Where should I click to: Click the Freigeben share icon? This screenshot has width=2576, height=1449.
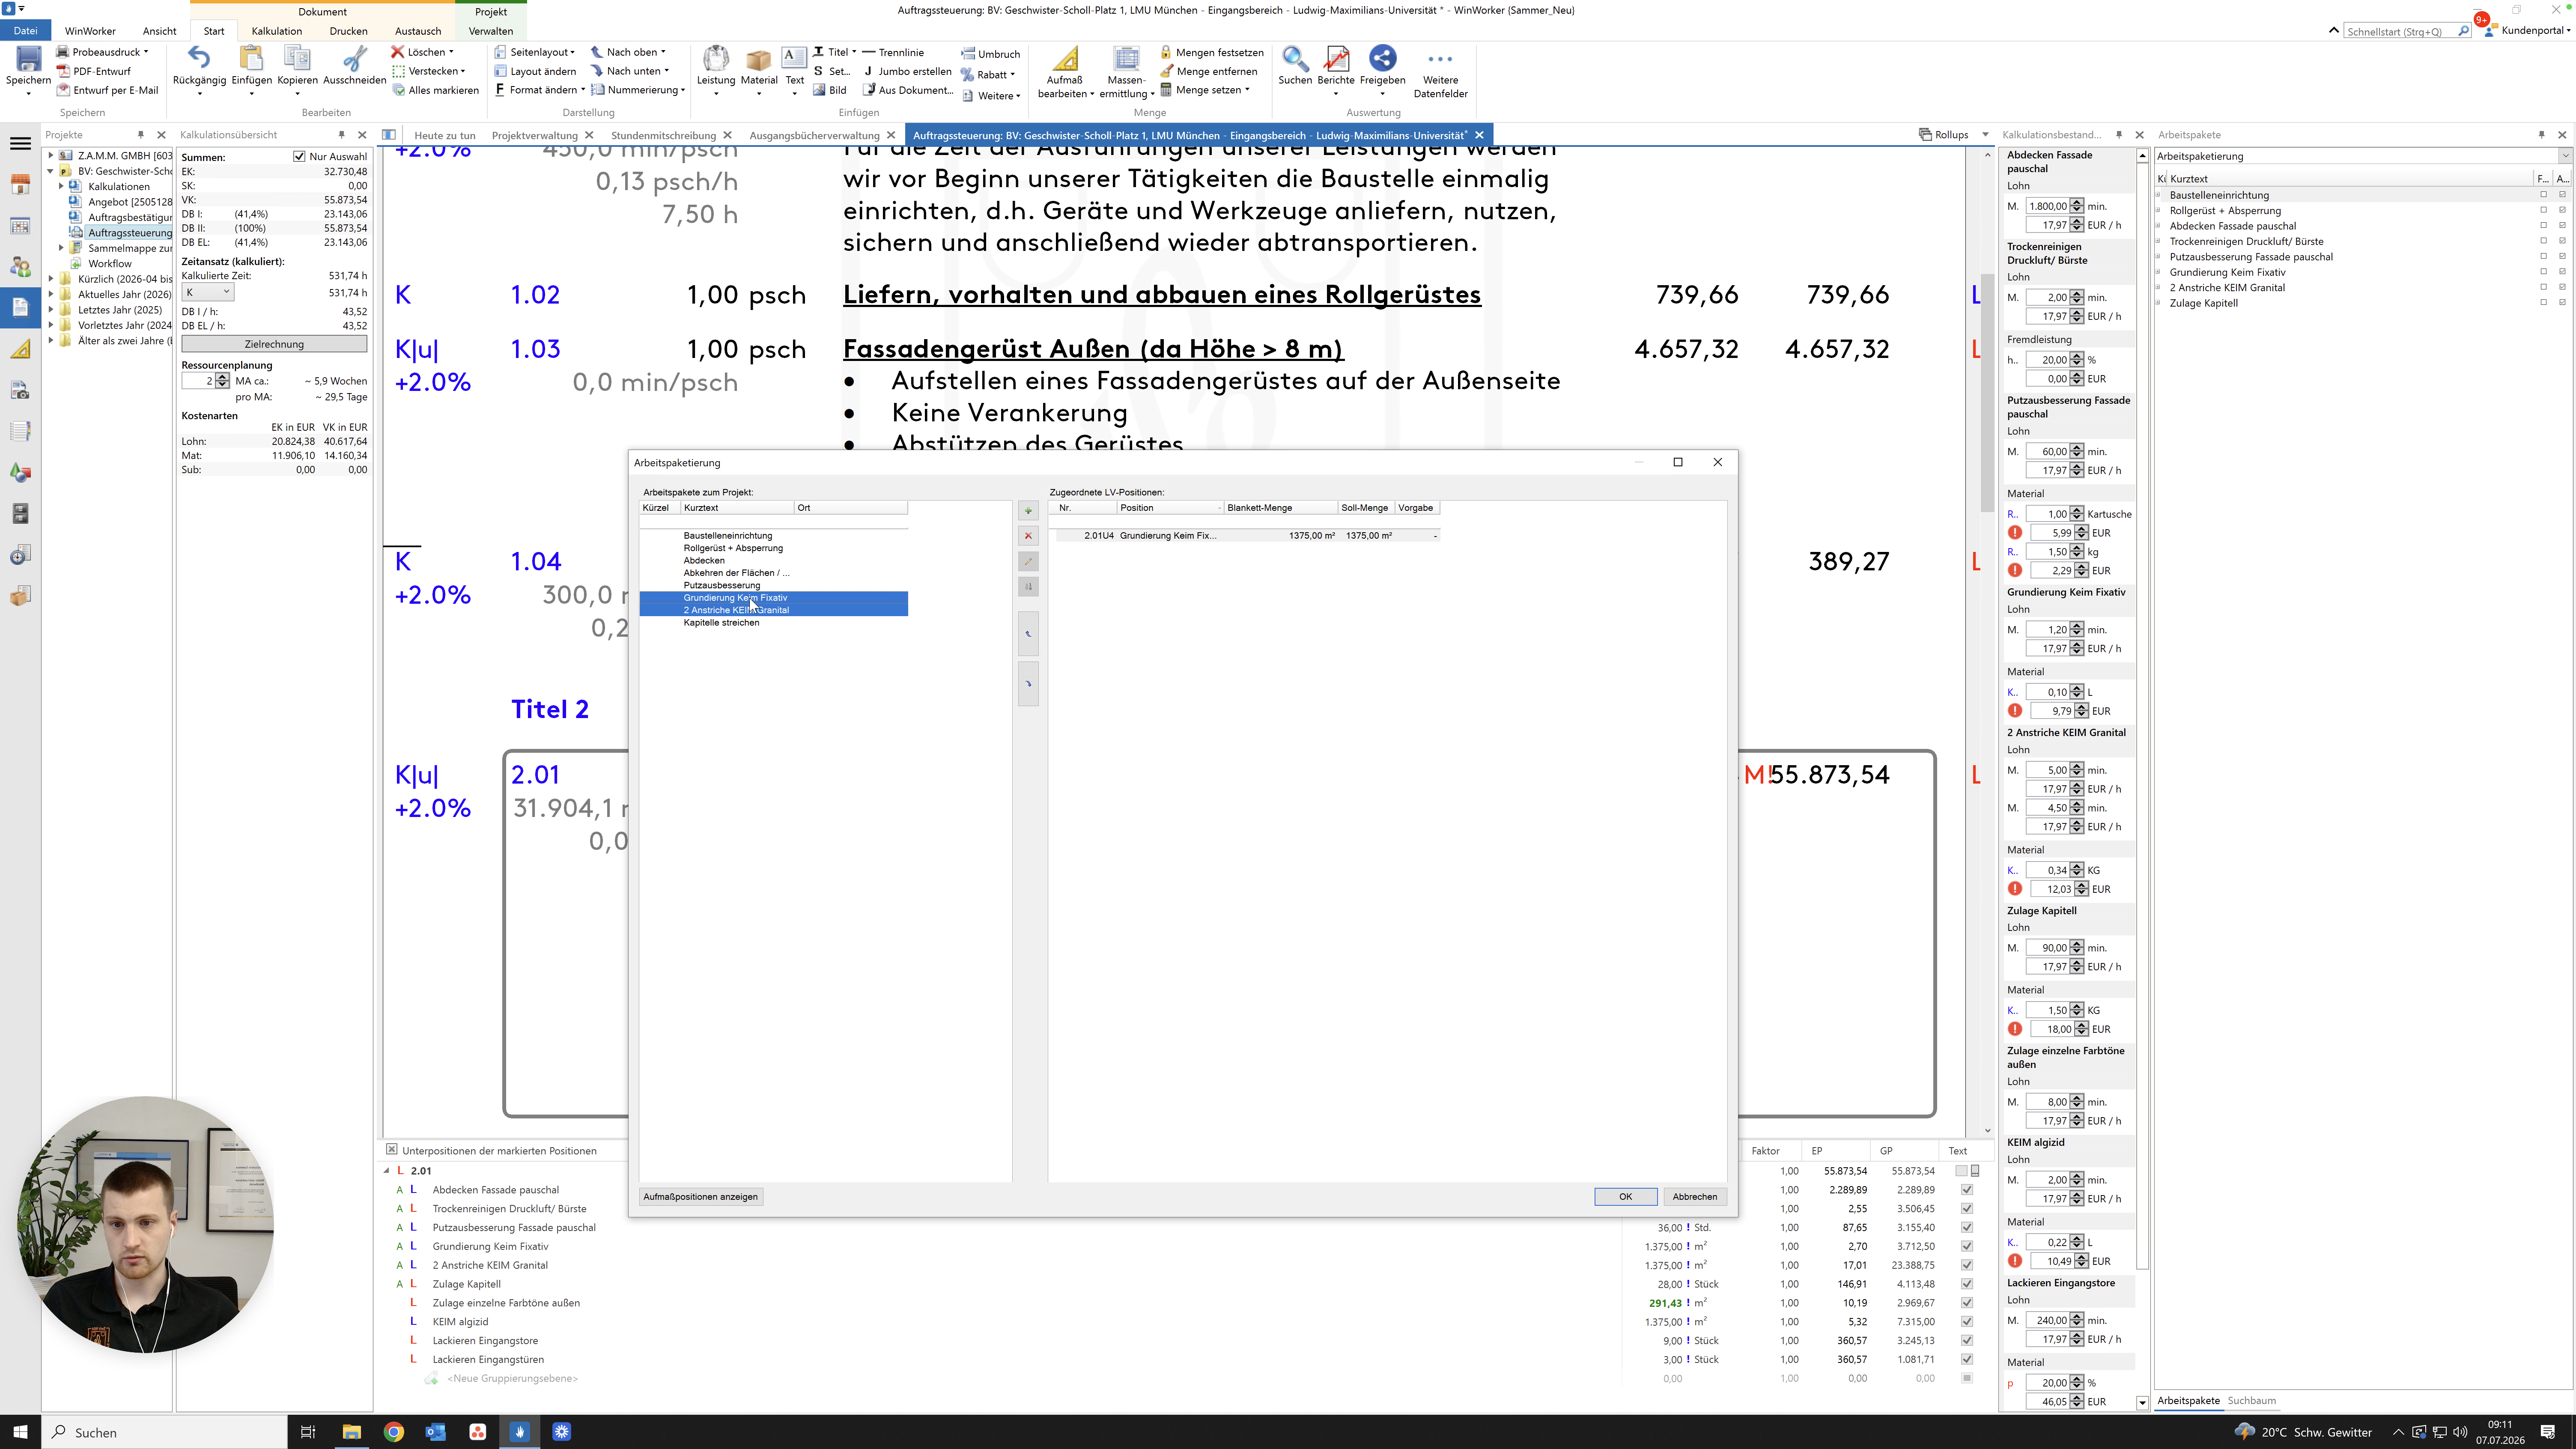click(x=1382, y=59)
